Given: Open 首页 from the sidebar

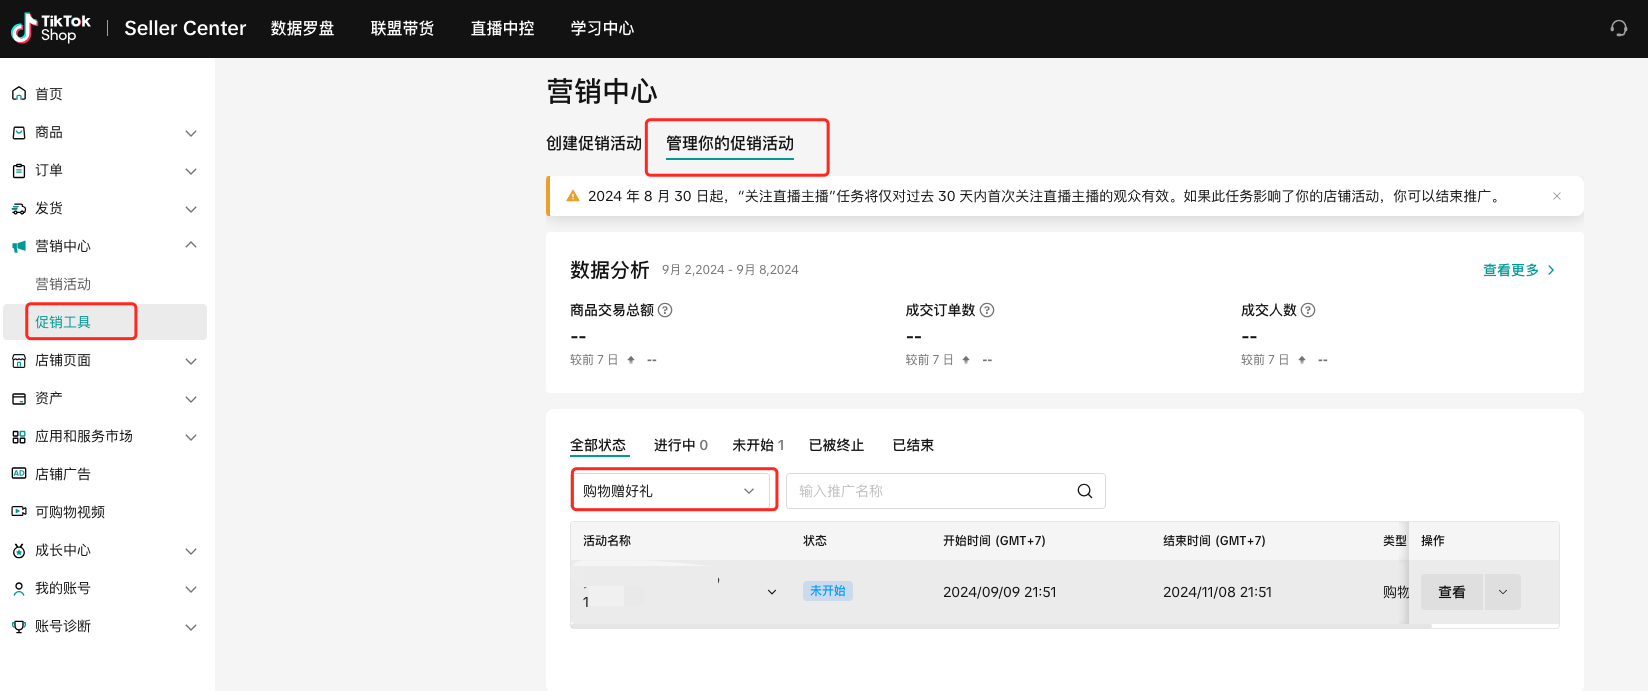Looking at the screenshot, I should pyautogui.click(x=49, y=94).
